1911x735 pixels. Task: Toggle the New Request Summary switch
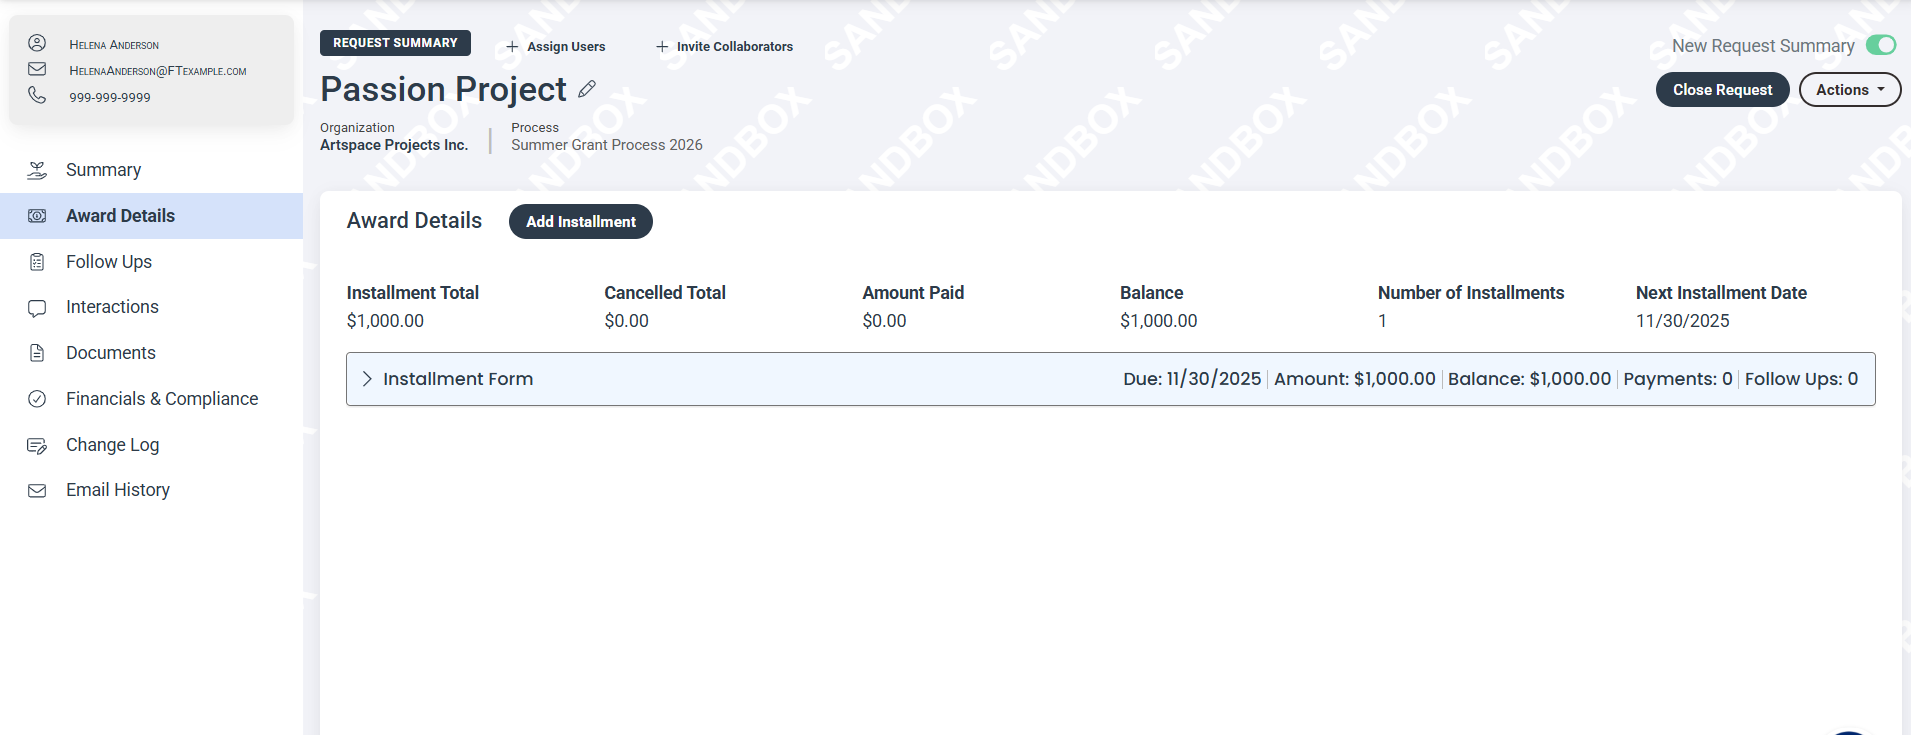pyautogui.click(x=1881, y=45)
